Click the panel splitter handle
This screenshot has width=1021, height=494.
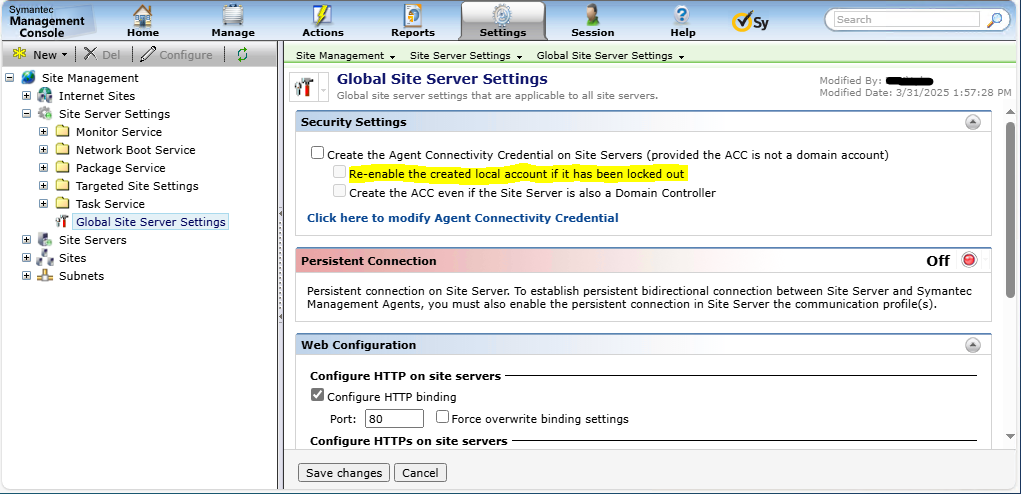click(x=281, y=265)
